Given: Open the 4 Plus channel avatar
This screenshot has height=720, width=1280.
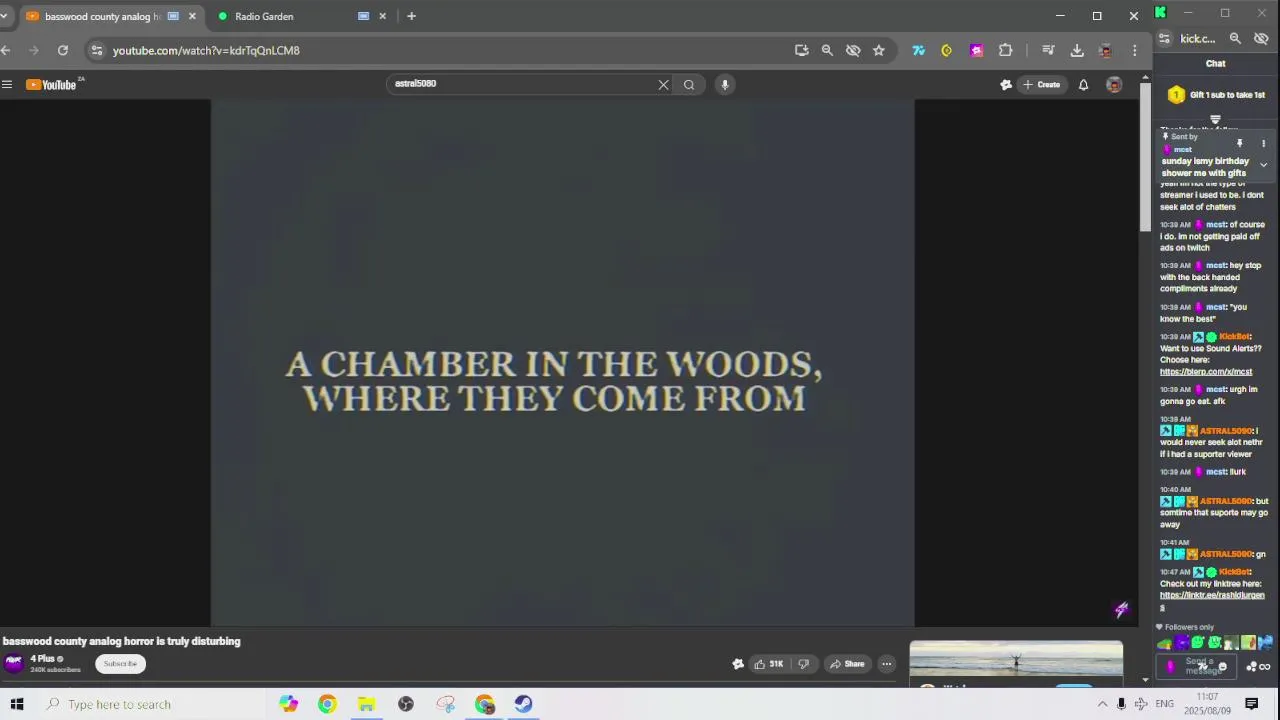Looking at the screenshot, I should (x=14, y=663).
